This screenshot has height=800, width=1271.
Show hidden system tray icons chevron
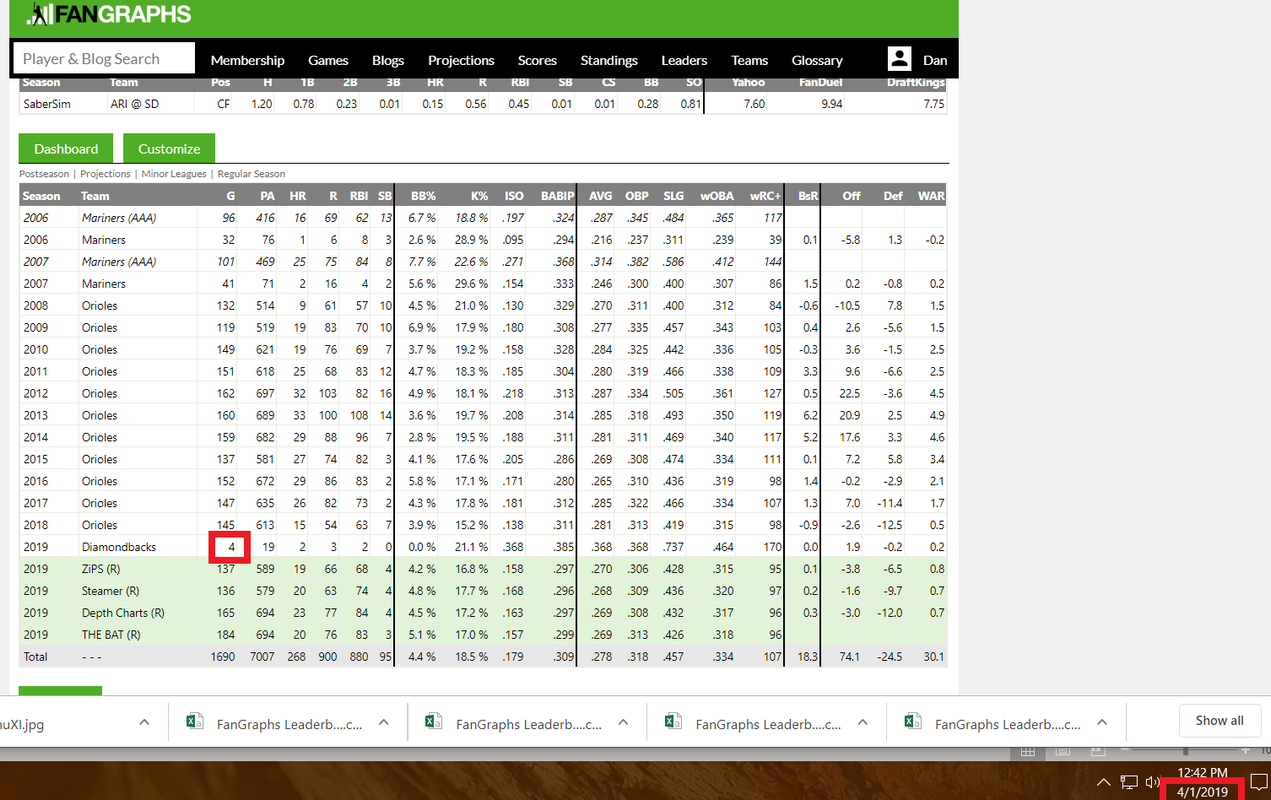point(1103,782)
